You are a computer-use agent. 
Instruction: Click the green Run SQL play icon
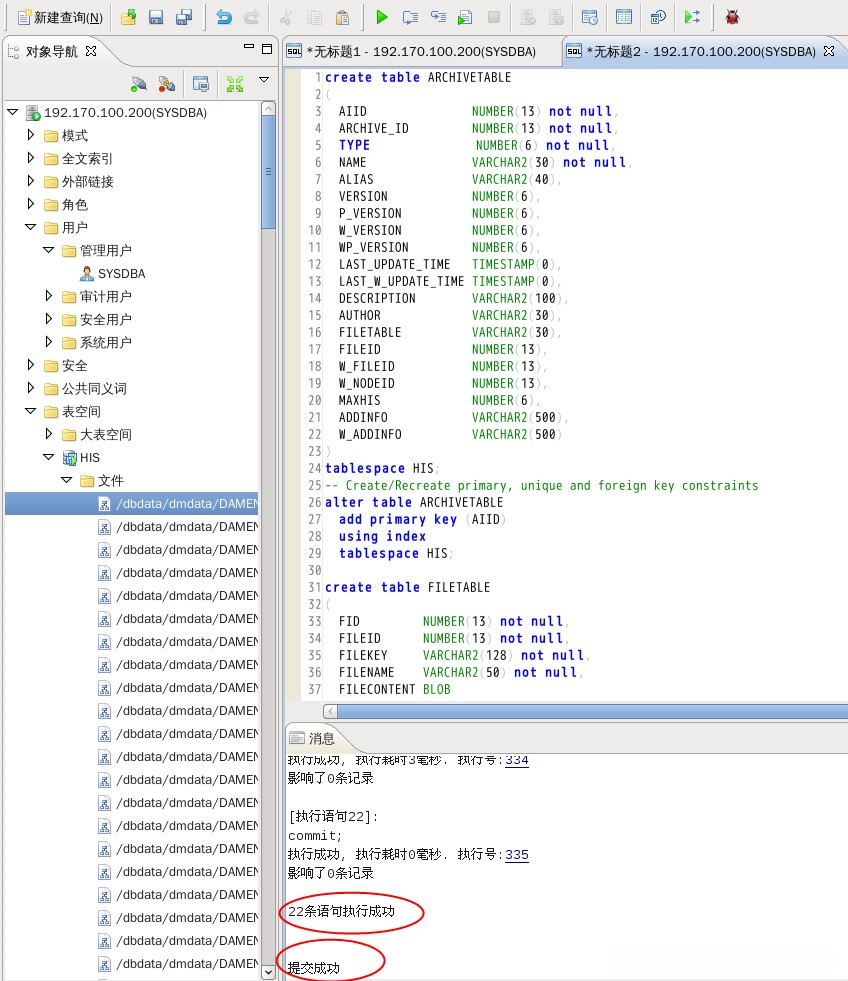382,17
